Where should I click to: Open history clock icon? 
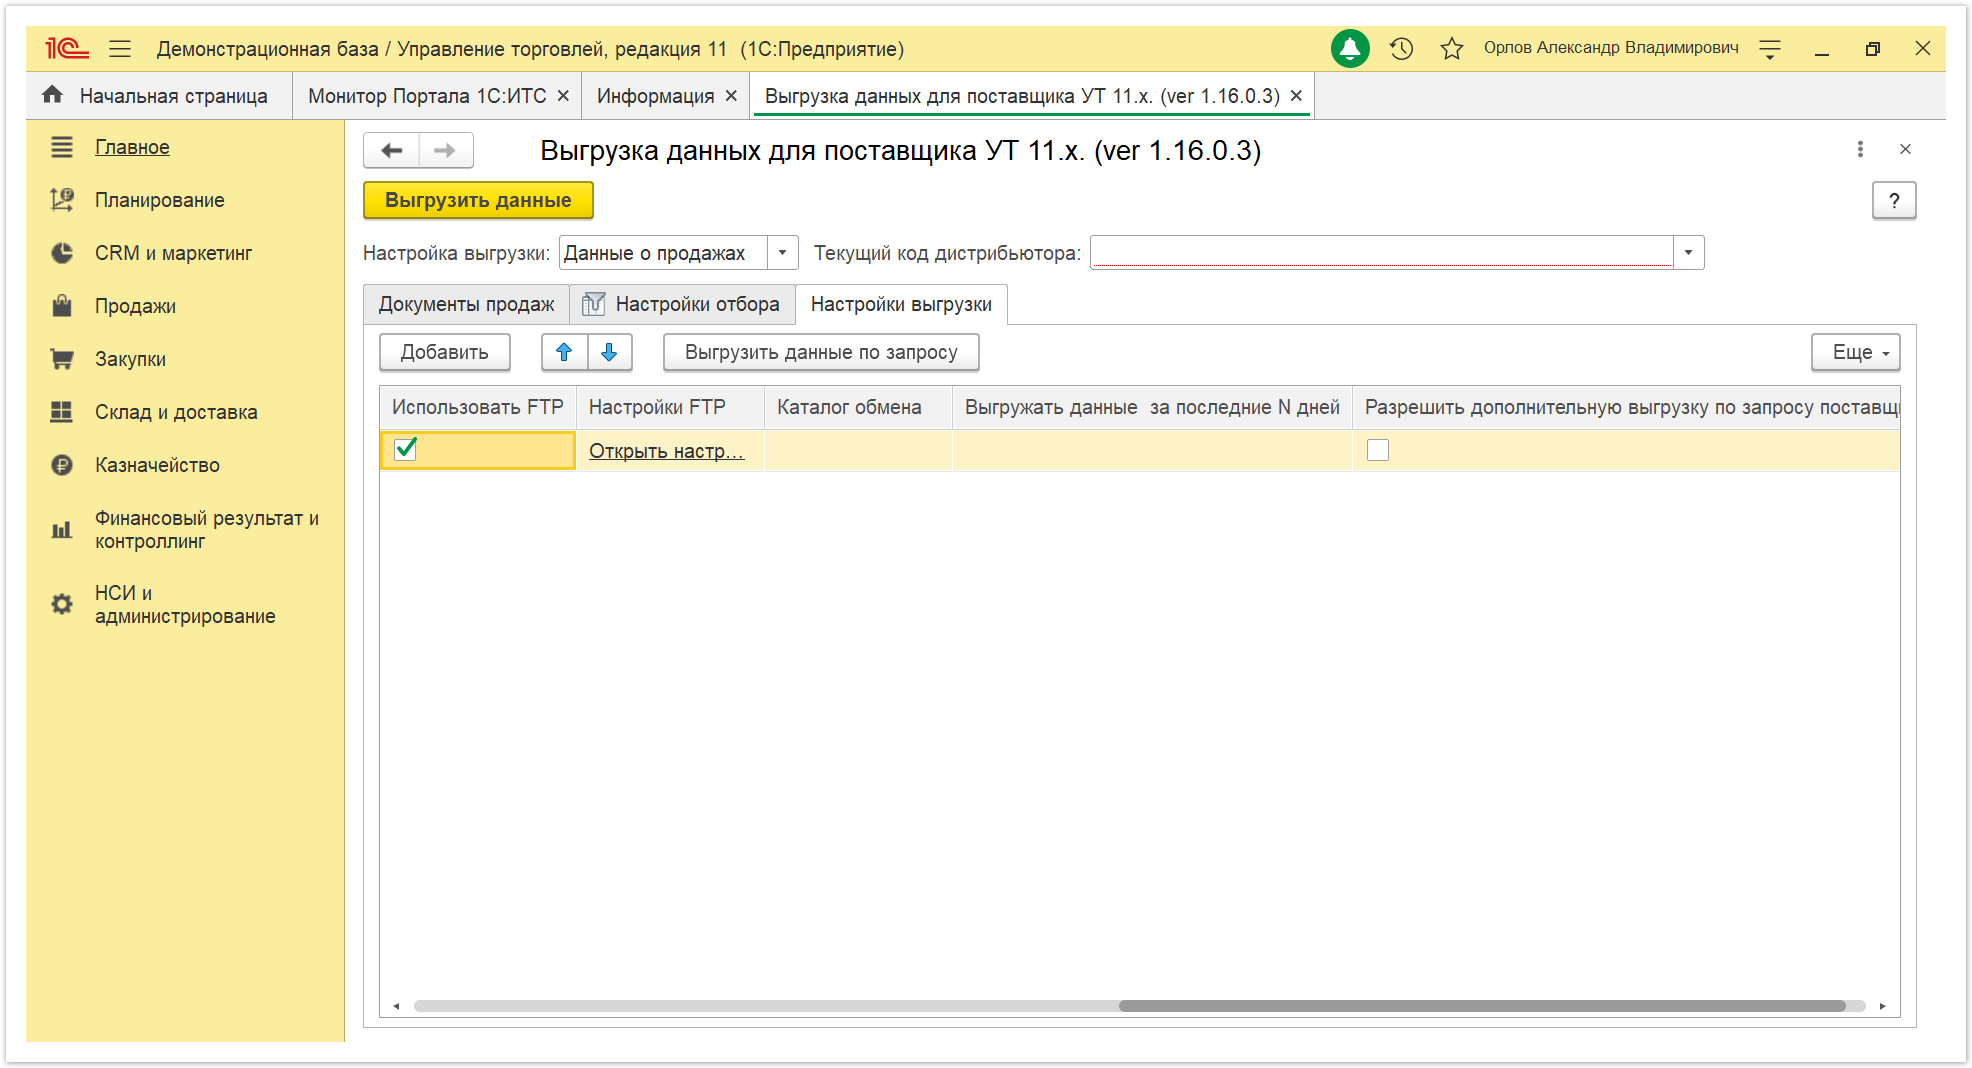pyautogui.click(x=1401, y=48)
